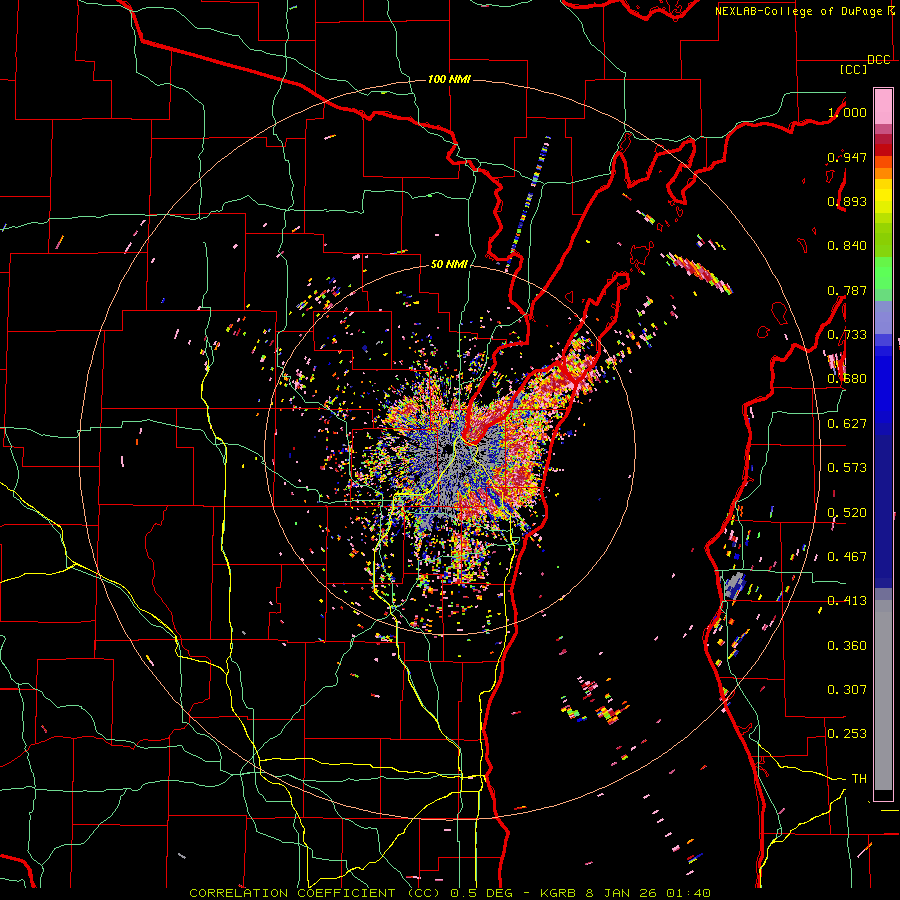Click the 0.893 legend value
The image size is (900, 900).
coord(847,201)
